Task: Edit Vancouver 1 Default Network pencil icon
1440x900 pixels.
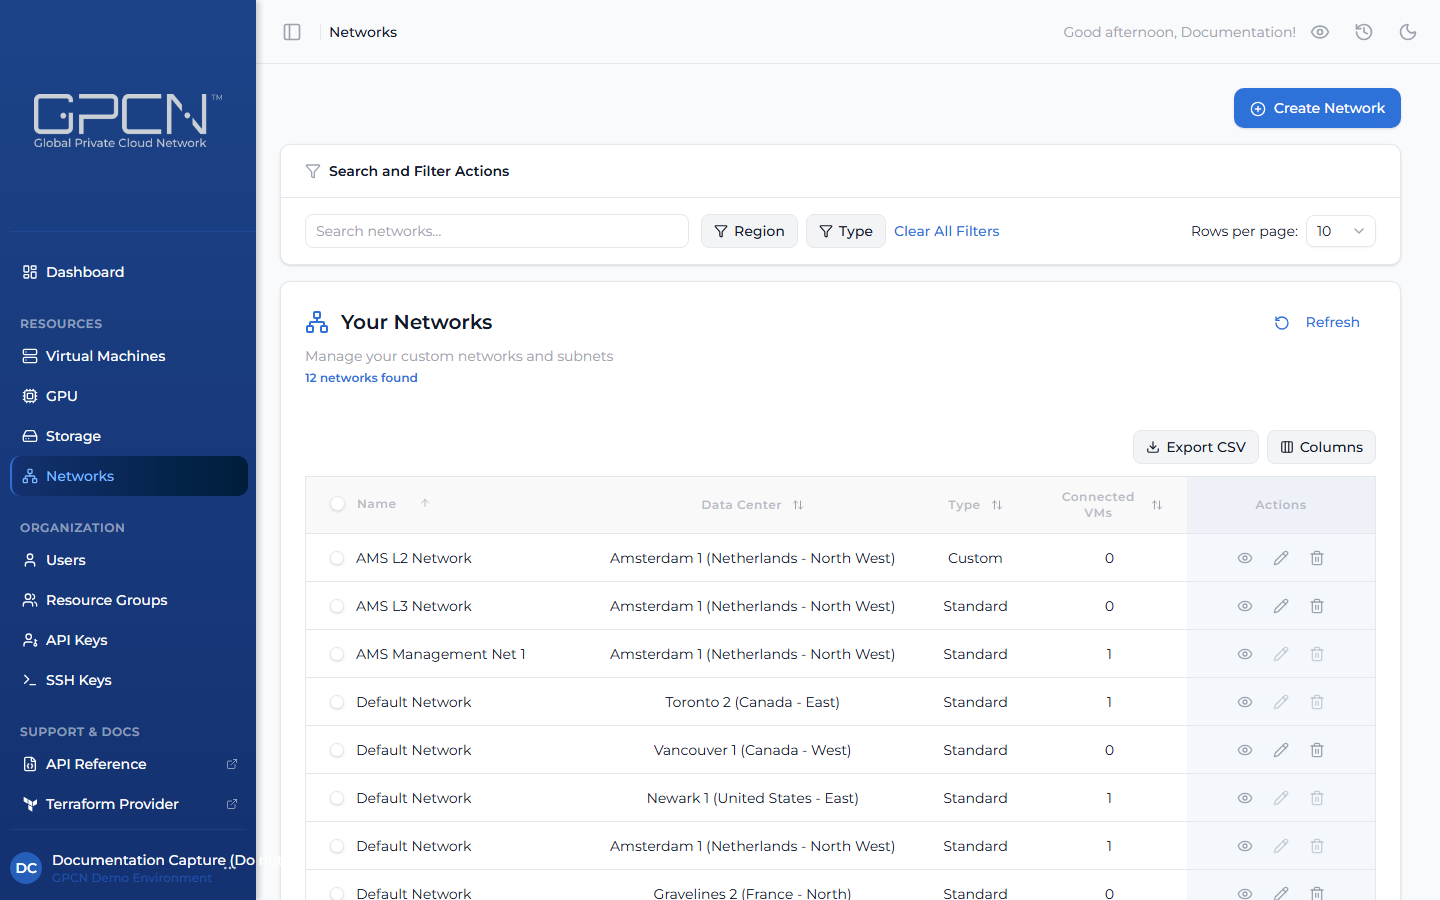Action: click(1281, 750)
